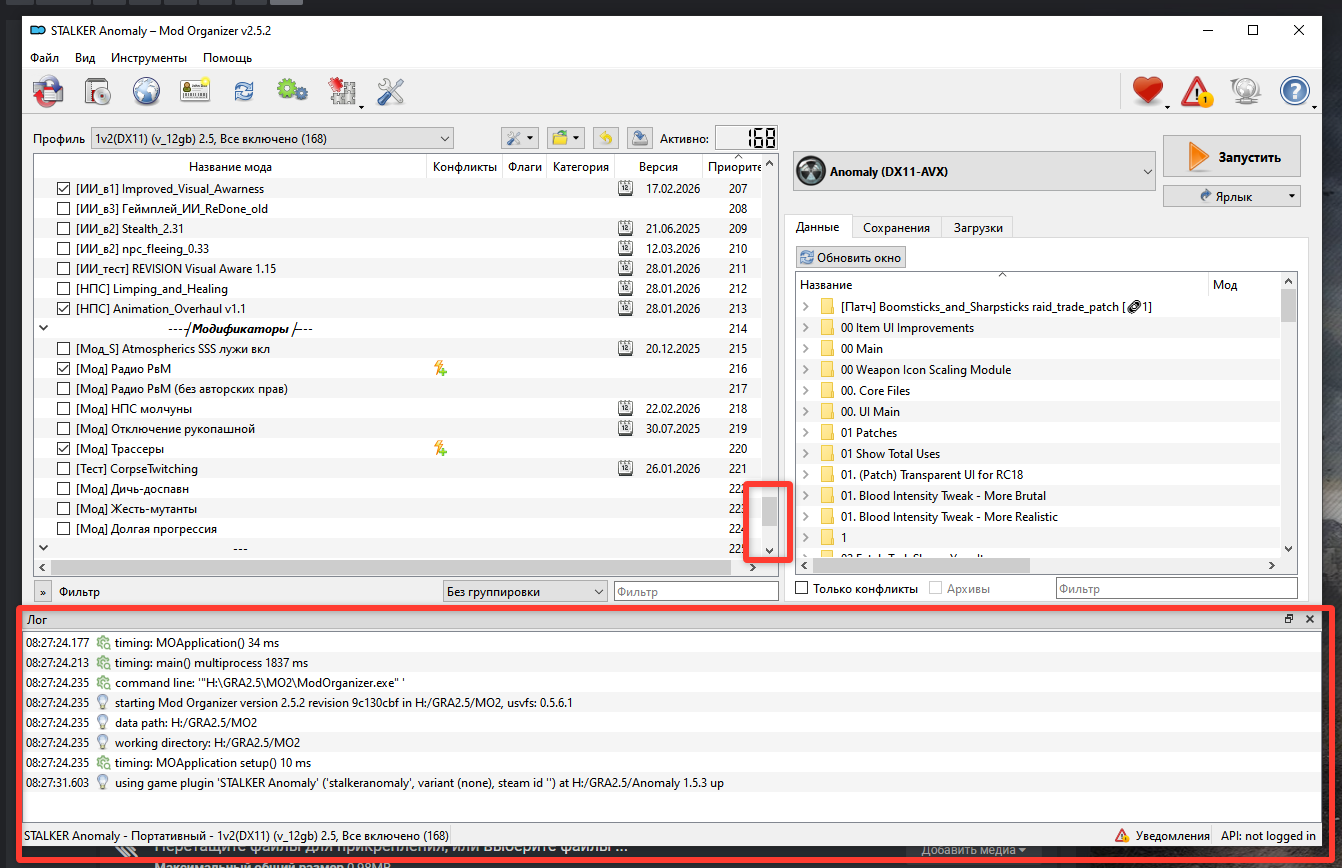Open the Вид menu
The image size is (1342, 868).
click(x=85, y=58)
